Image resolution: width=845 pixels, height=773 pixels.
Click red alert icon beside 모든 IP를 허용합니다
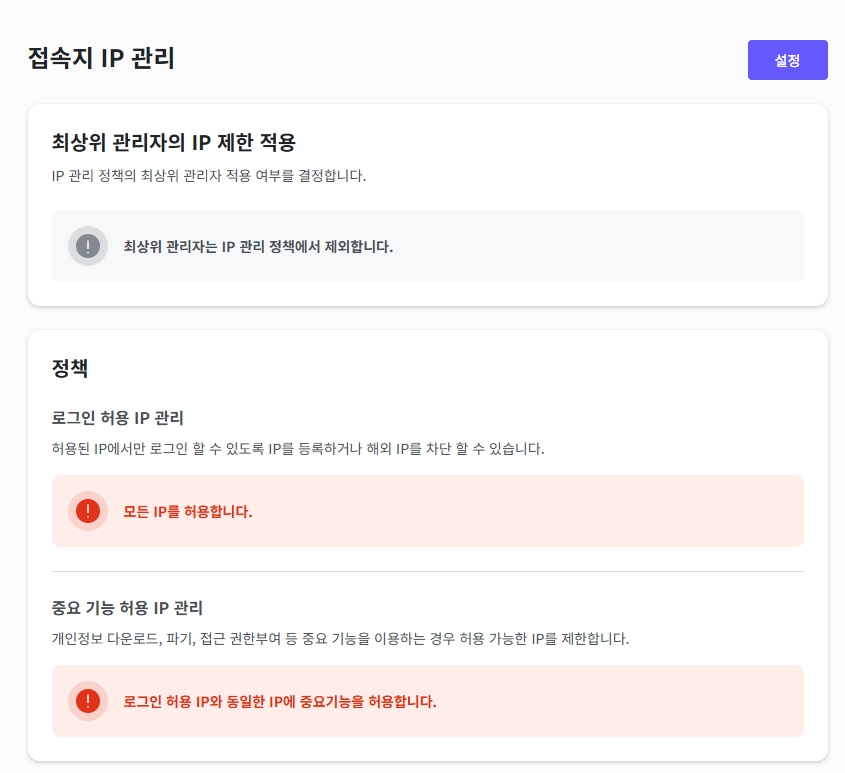tap(88, 511)
